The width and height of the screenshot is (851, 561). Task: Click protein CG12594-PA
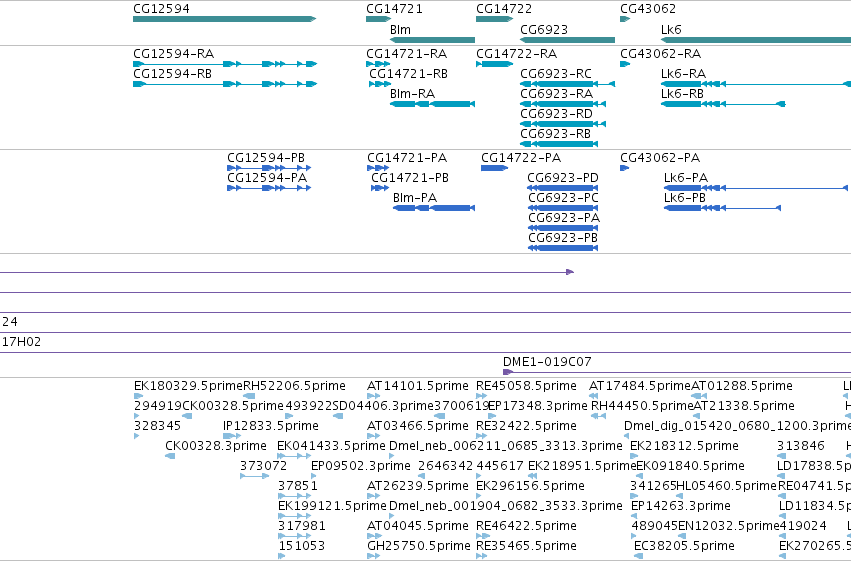point(269,188)
